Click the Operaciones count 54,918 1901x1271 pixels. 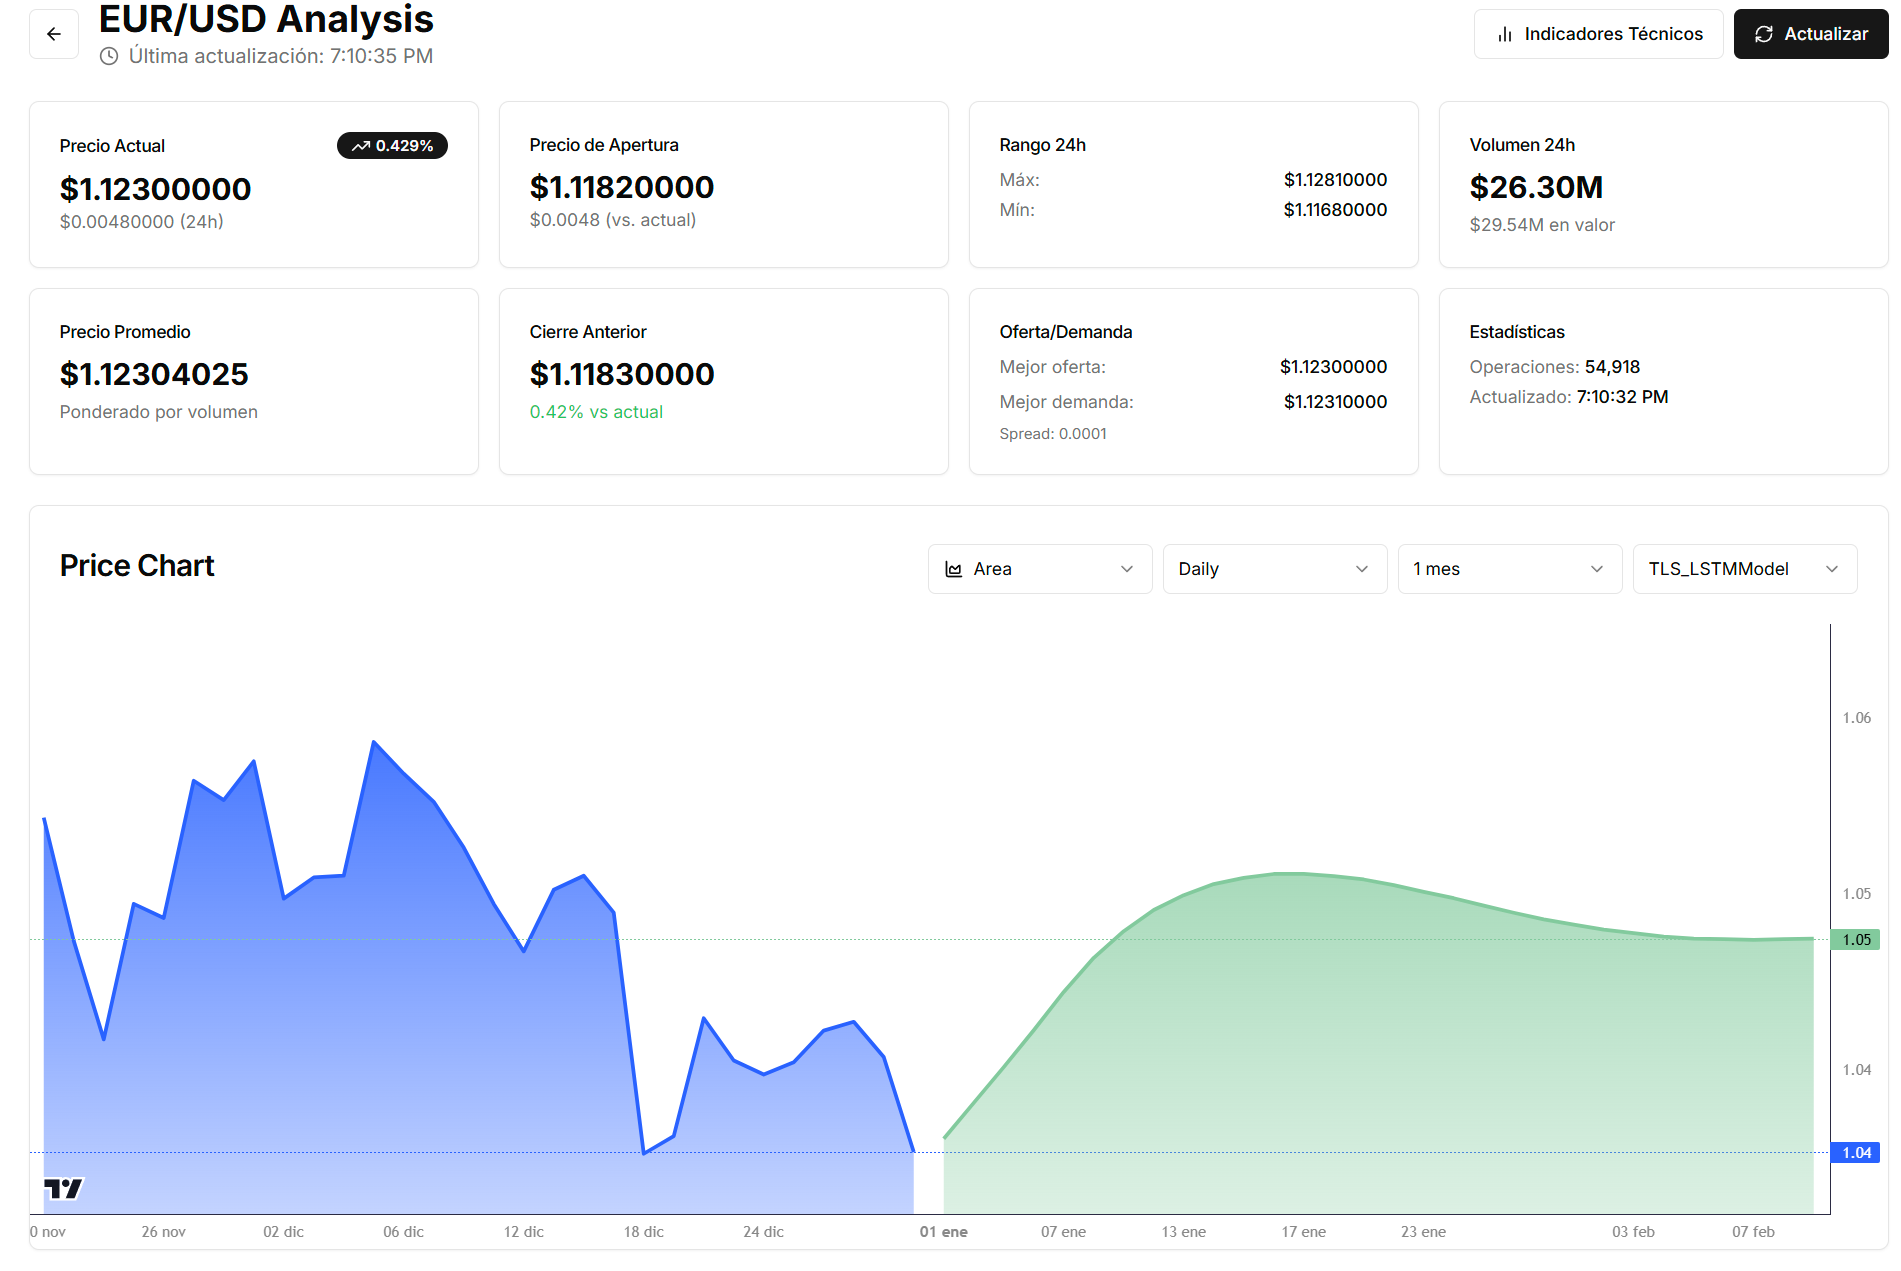[1612, 367]
